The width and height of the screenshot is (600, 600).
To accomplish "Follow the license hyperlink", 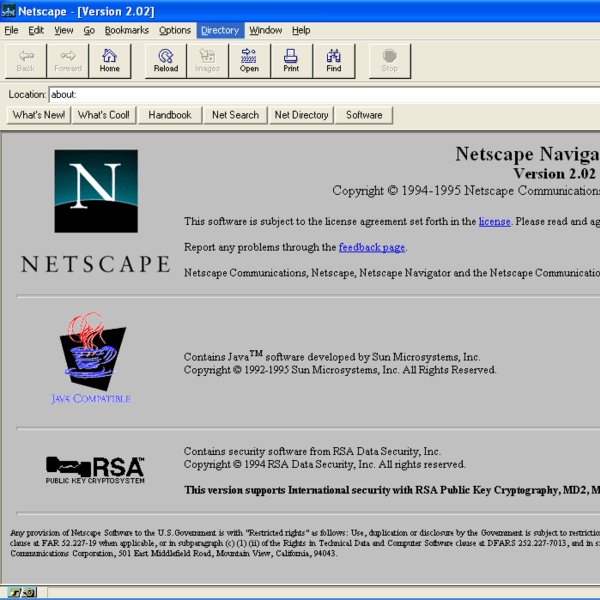I will click(x=494, y=221).
